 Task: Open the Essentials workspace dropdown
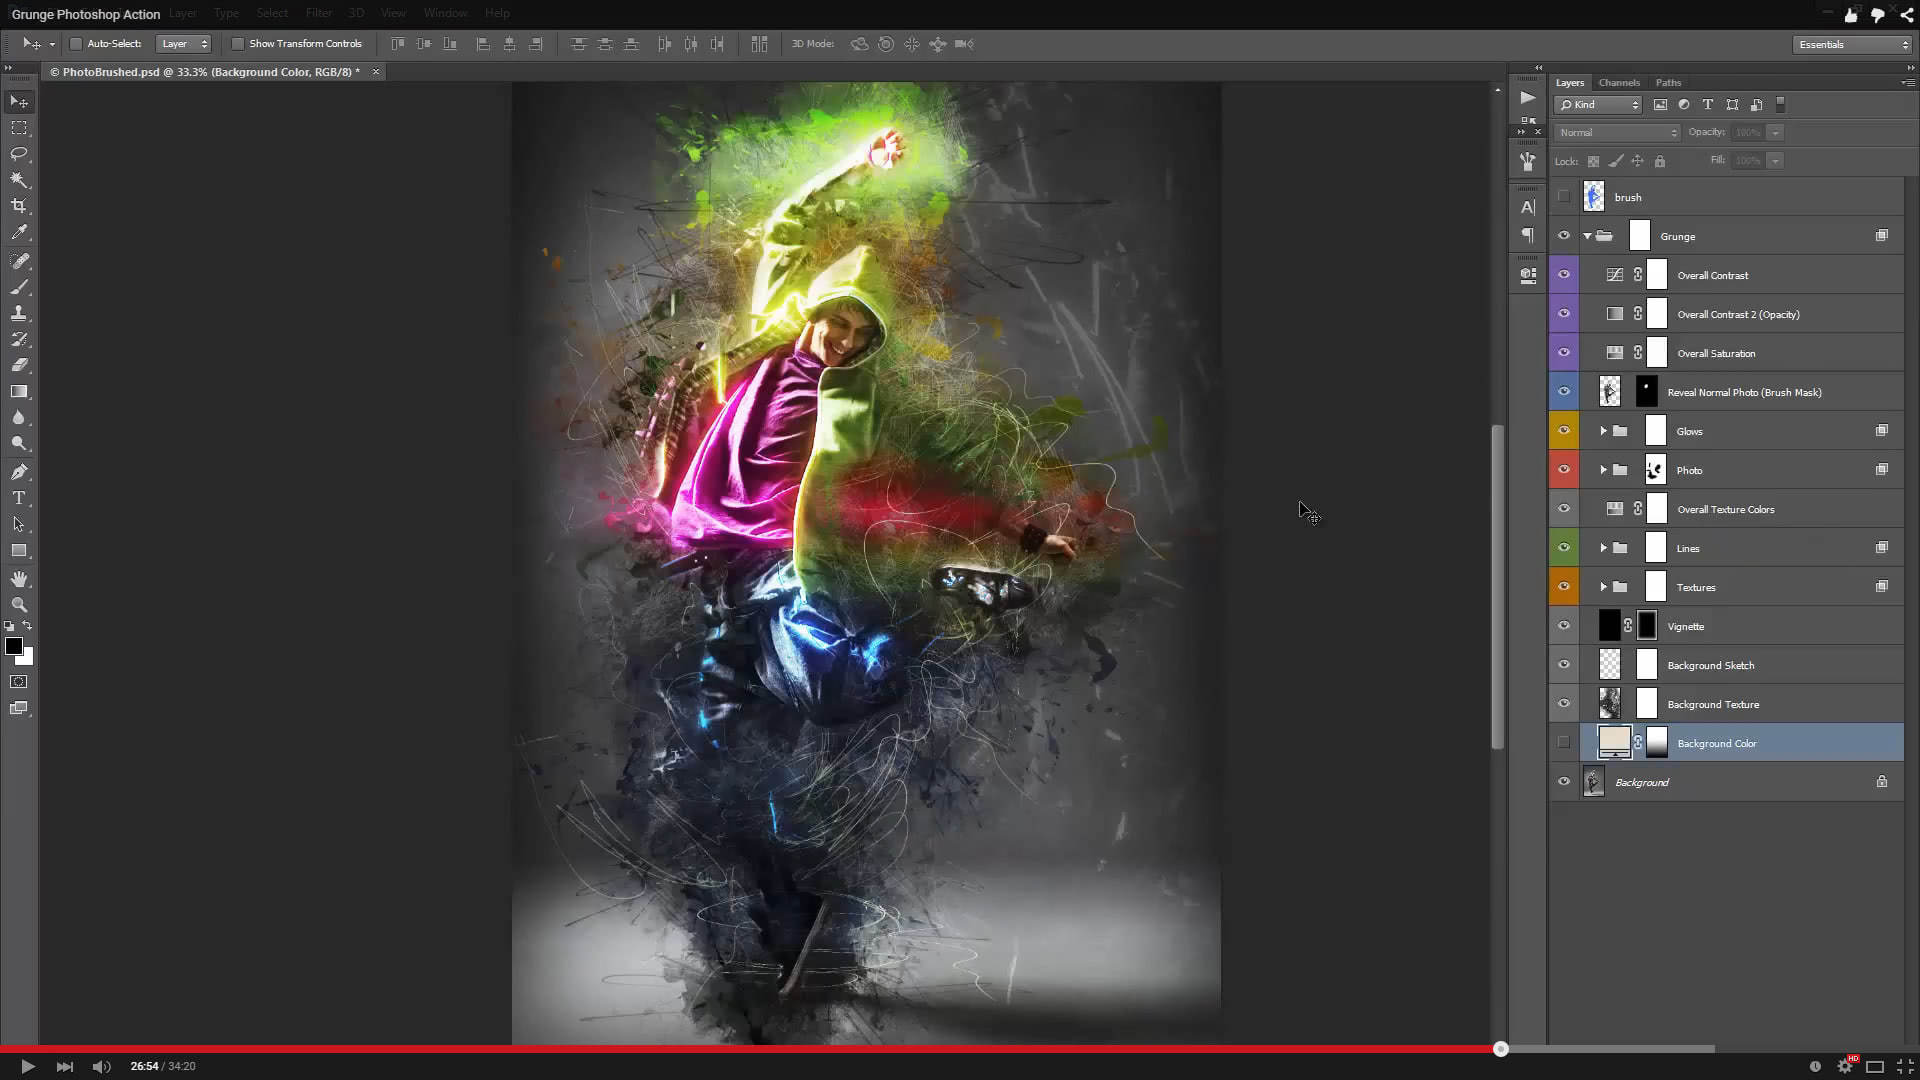pyautogui.click(x=1852, y=44)
